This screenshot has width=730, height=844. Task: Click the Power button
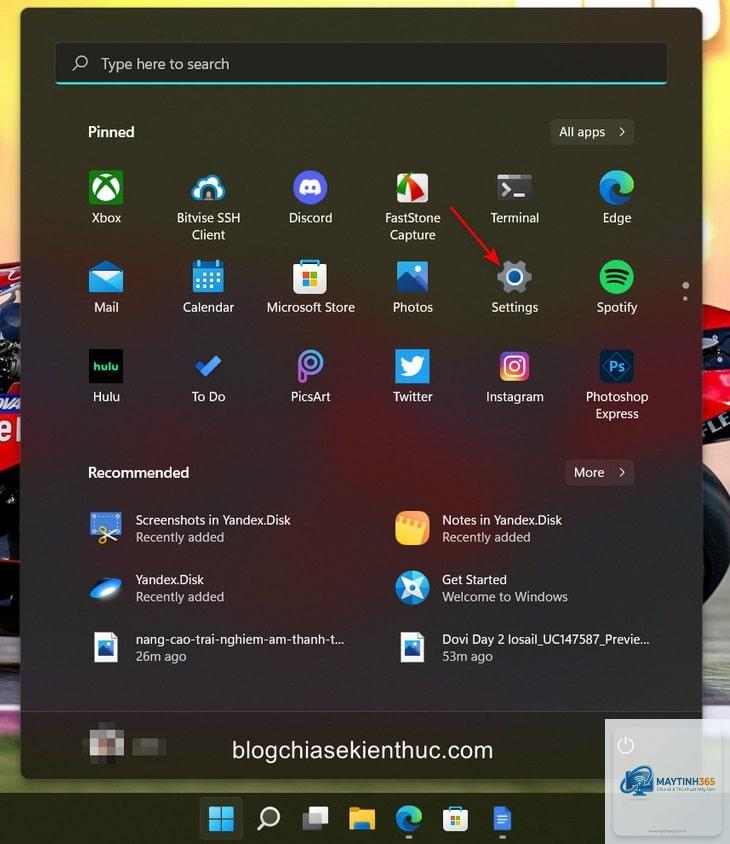click(x=625, y=745)
